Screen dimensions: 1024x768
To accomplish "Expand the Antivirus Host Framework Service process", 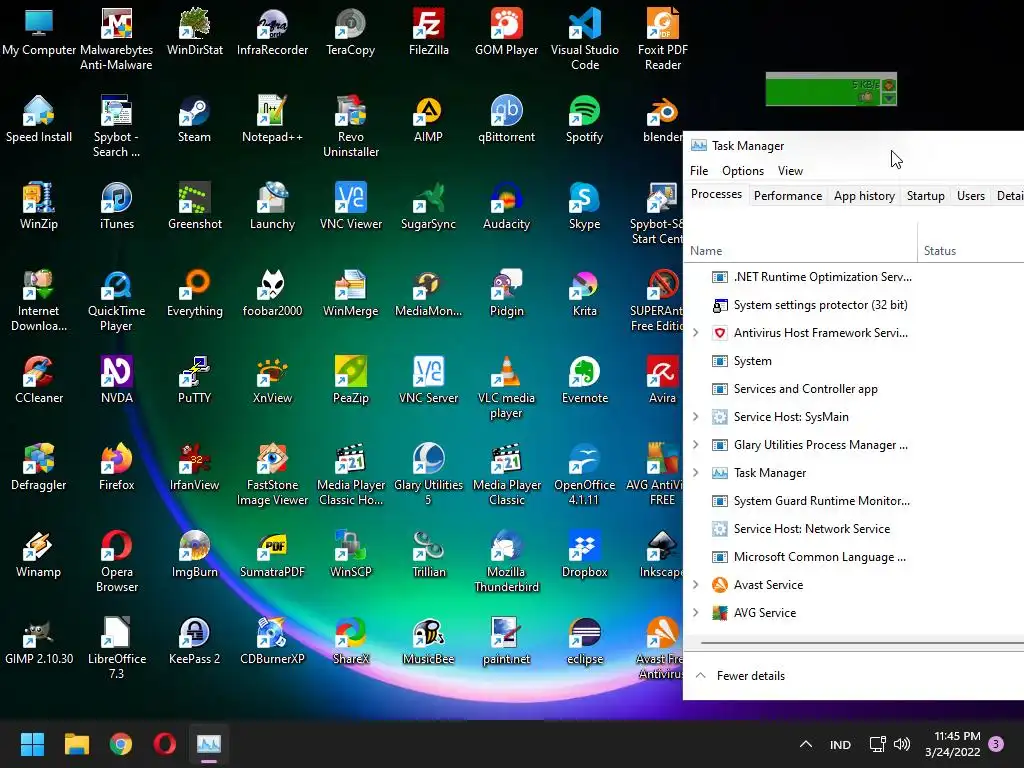I will [696, 333].
